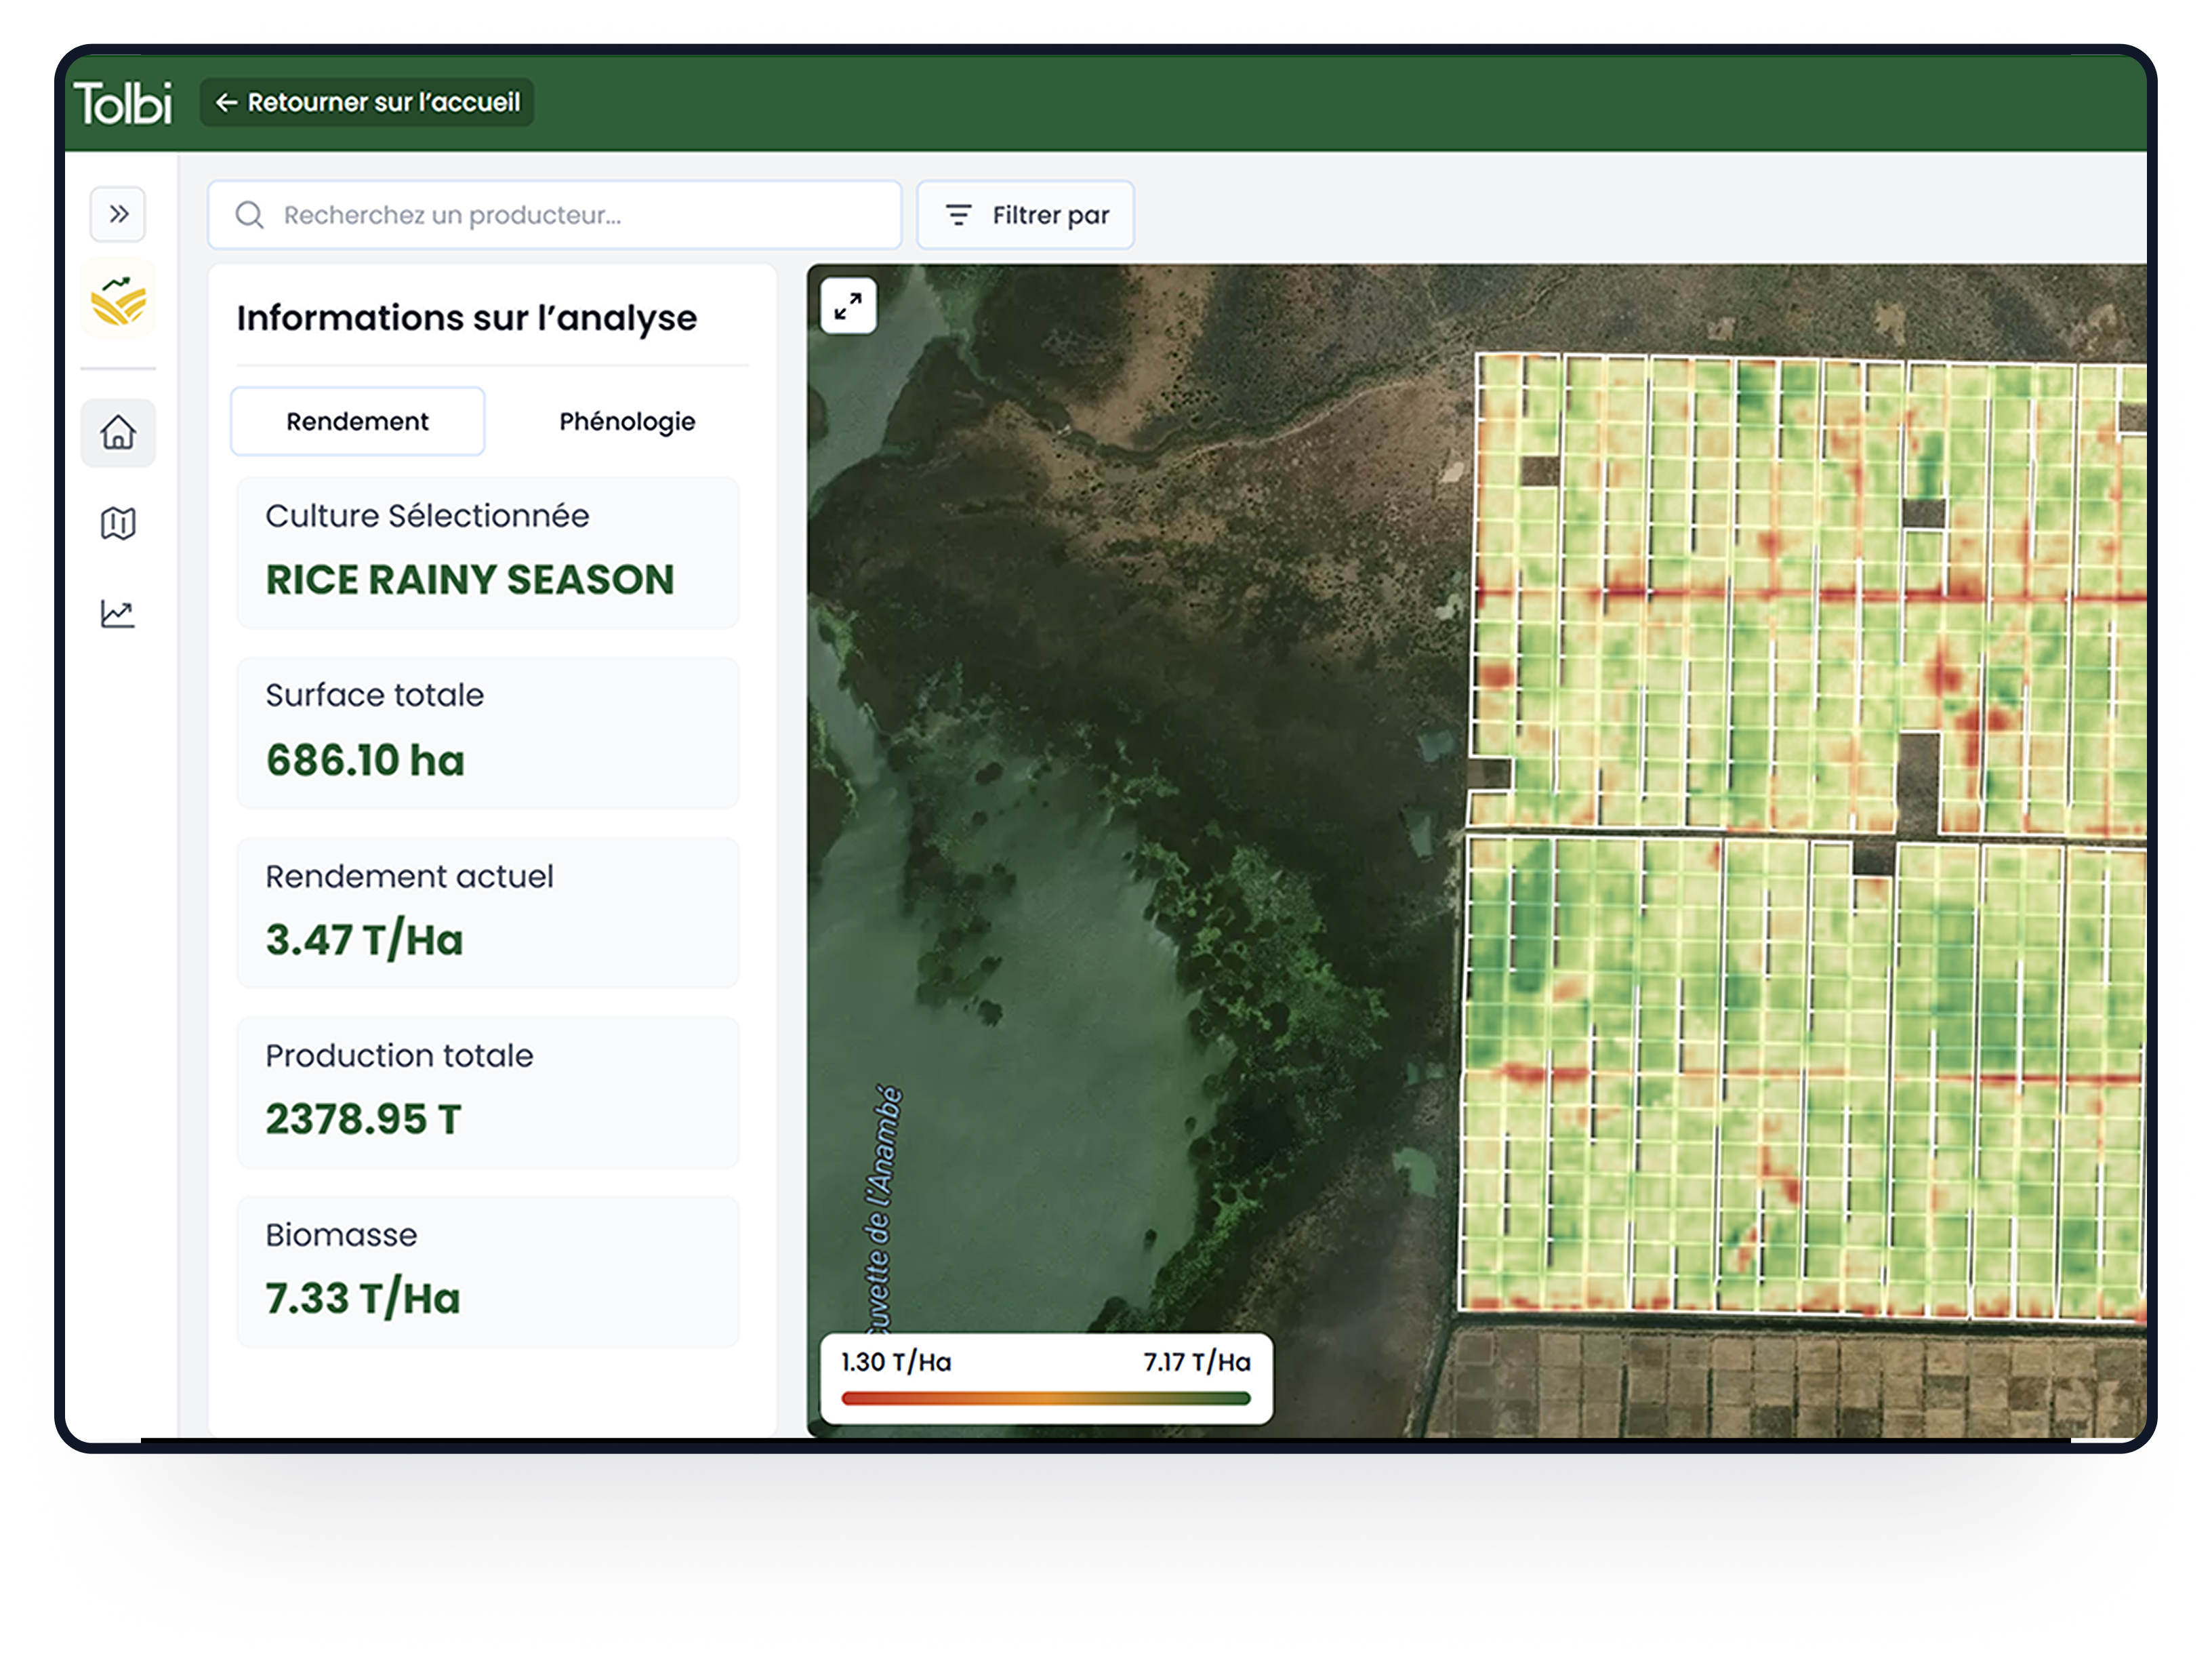
Task: Click the Tolbi logo
Action: 123,103
